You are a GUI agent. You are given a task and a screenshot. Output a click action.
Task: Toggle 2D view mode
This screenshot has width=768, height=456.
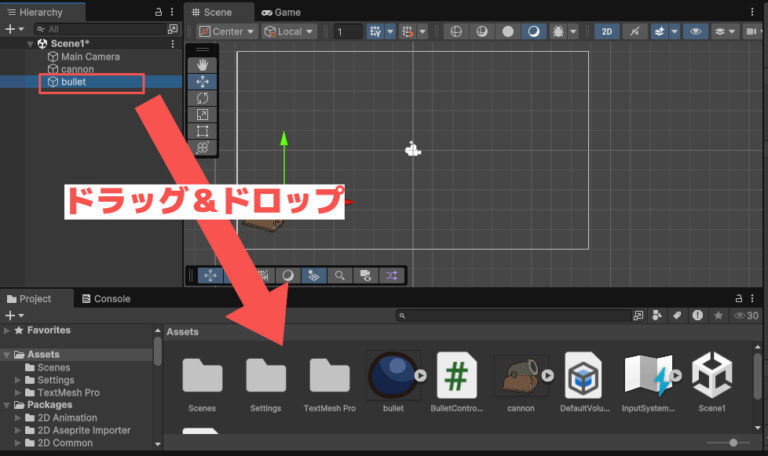(607, 32)
